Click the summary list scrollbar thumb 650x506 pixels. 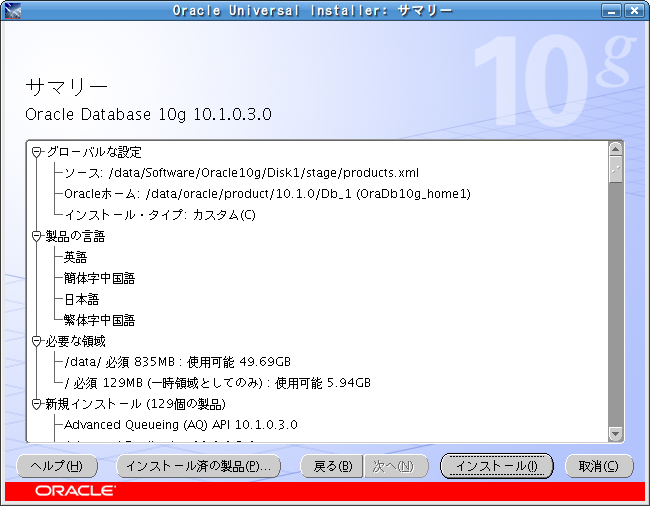(x=616, y=169)
